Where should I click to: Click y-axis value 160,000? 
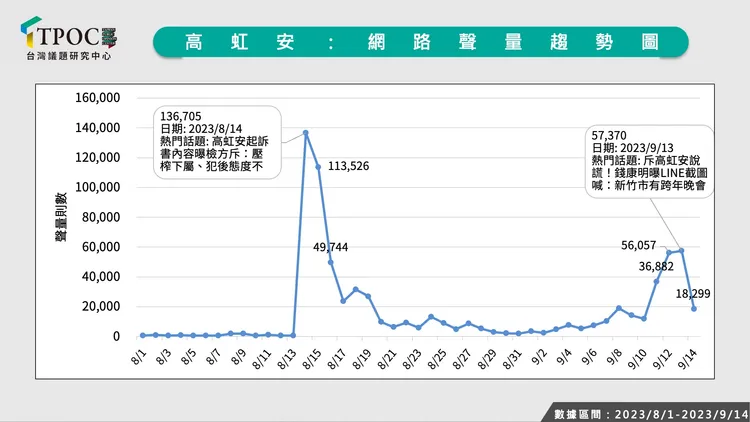98,98
